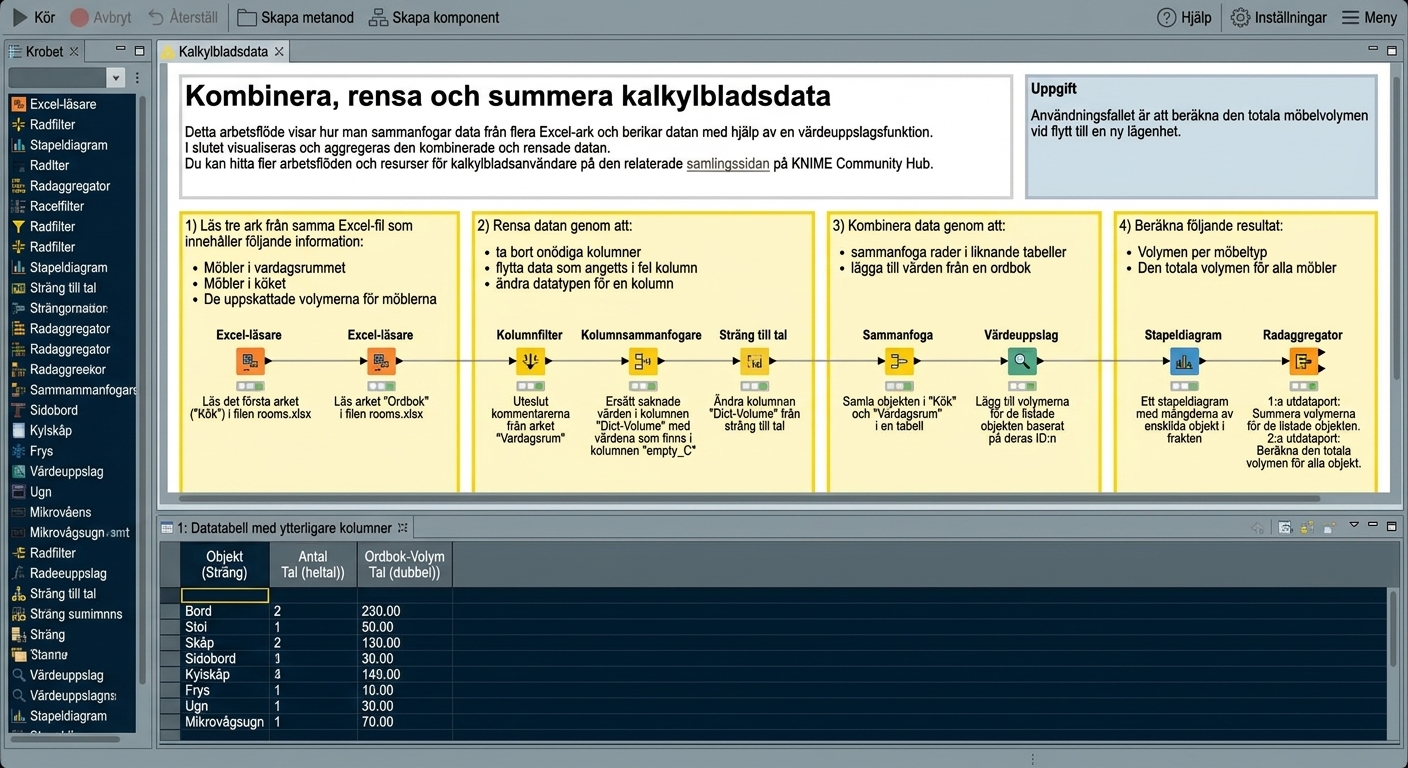The width and height of the screenshot is (1408, 768).
Task: Click the Kör run icon
Action: (x=19, y=17)
